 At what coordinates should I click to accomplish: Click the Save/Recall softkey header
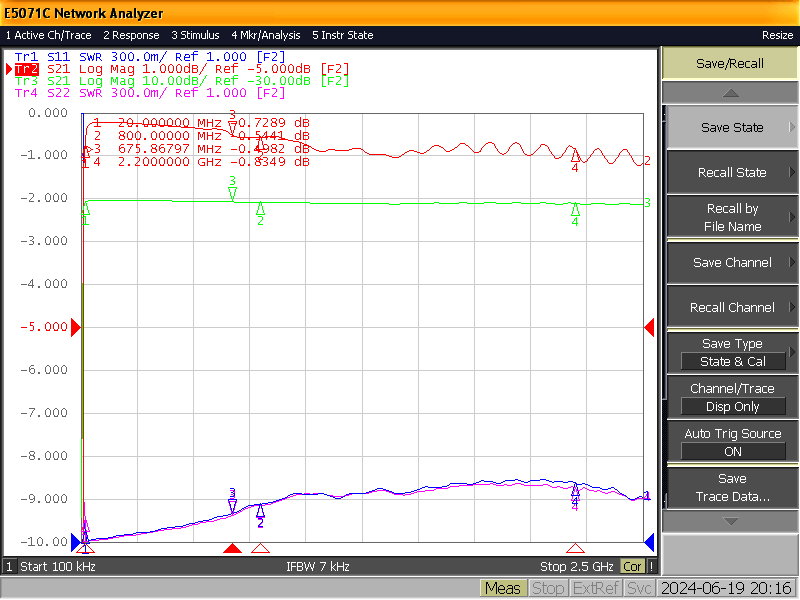pos(730,64)
